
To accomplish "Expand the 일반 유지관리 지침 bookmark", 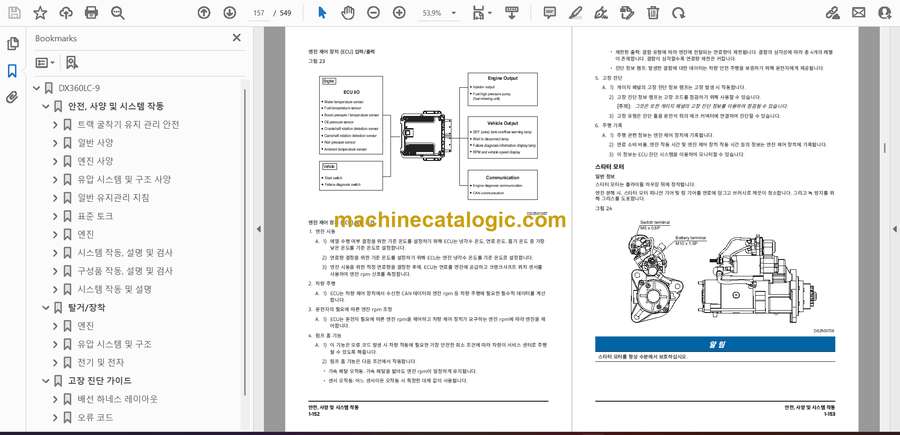I will click(x=55, y=198).
